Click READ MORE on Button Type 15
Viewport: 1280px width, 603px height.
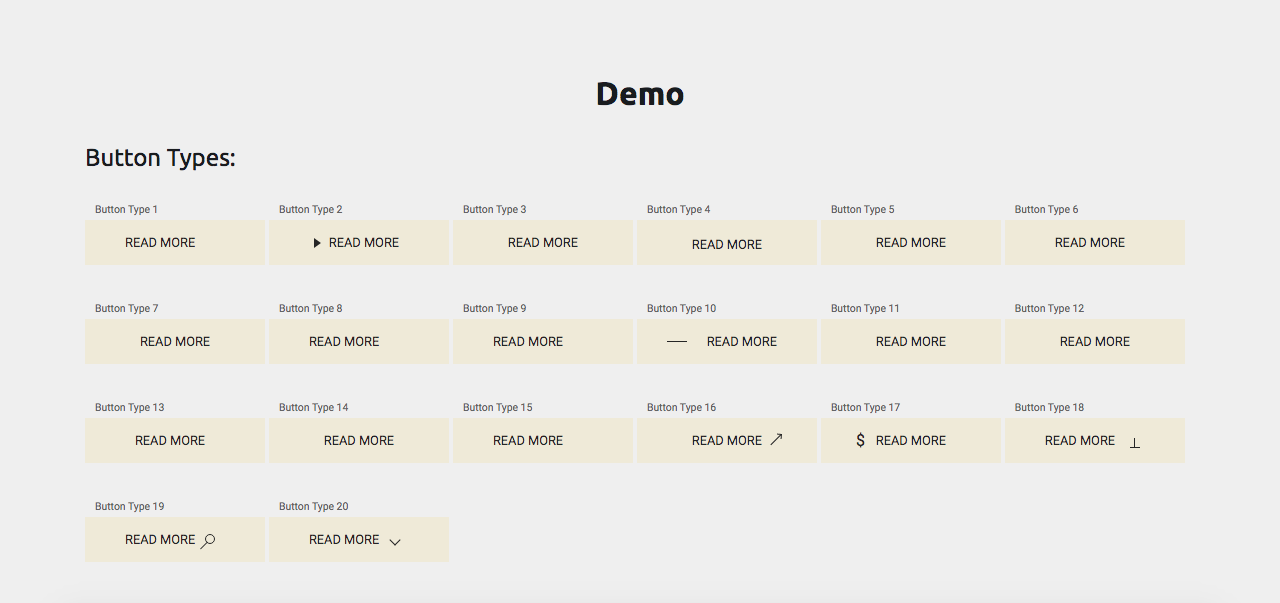coord(528,440)
